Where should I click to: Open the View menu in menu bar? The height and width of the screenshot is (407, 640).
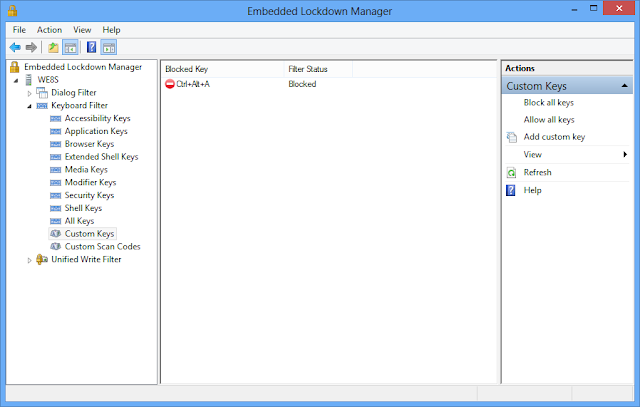point(82,30)
